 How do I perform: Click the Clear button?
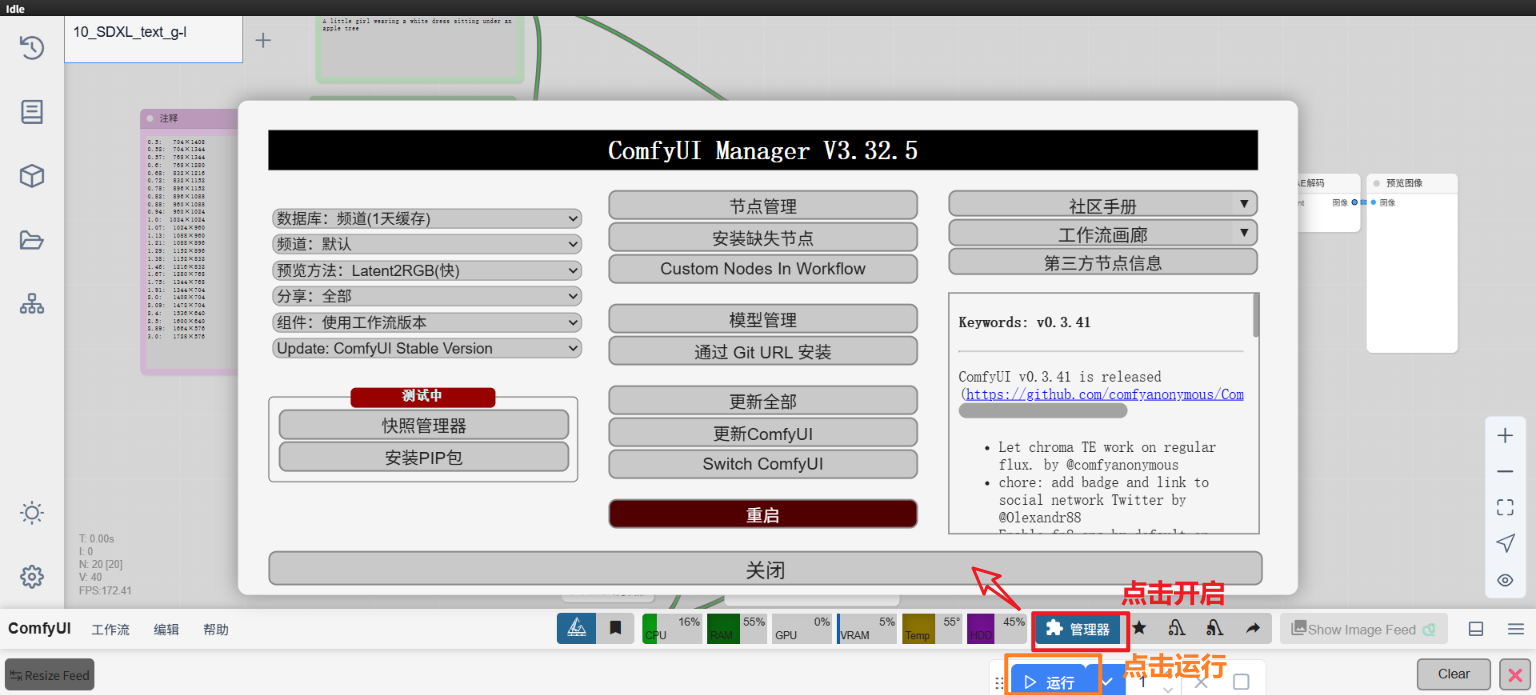point(1454,674)
